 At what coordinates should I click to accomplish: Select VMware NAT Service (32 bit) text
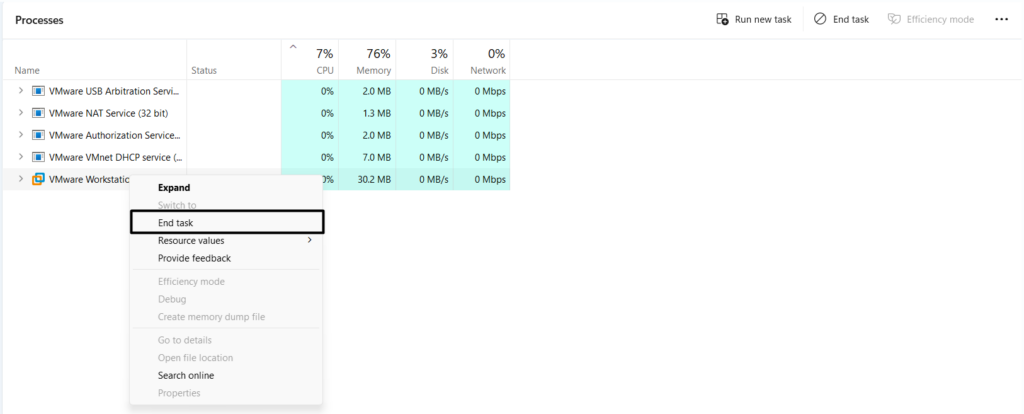(x=108, y=113)
